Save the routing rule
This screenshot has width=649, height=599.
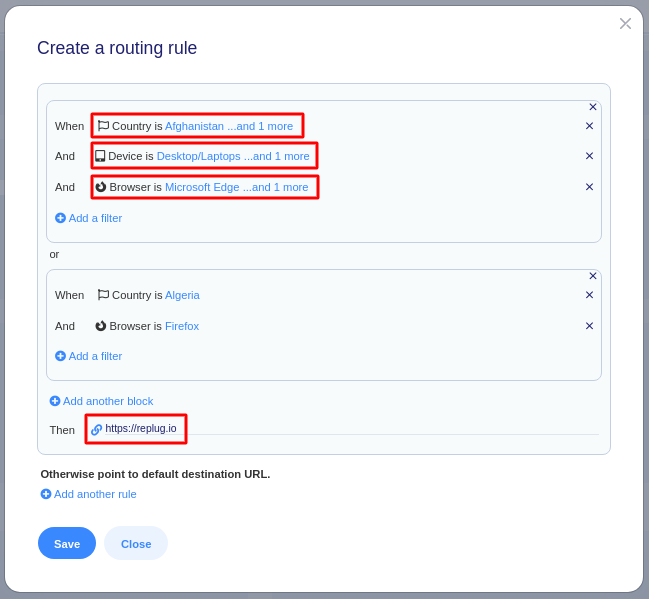click(x=67, y=543)
